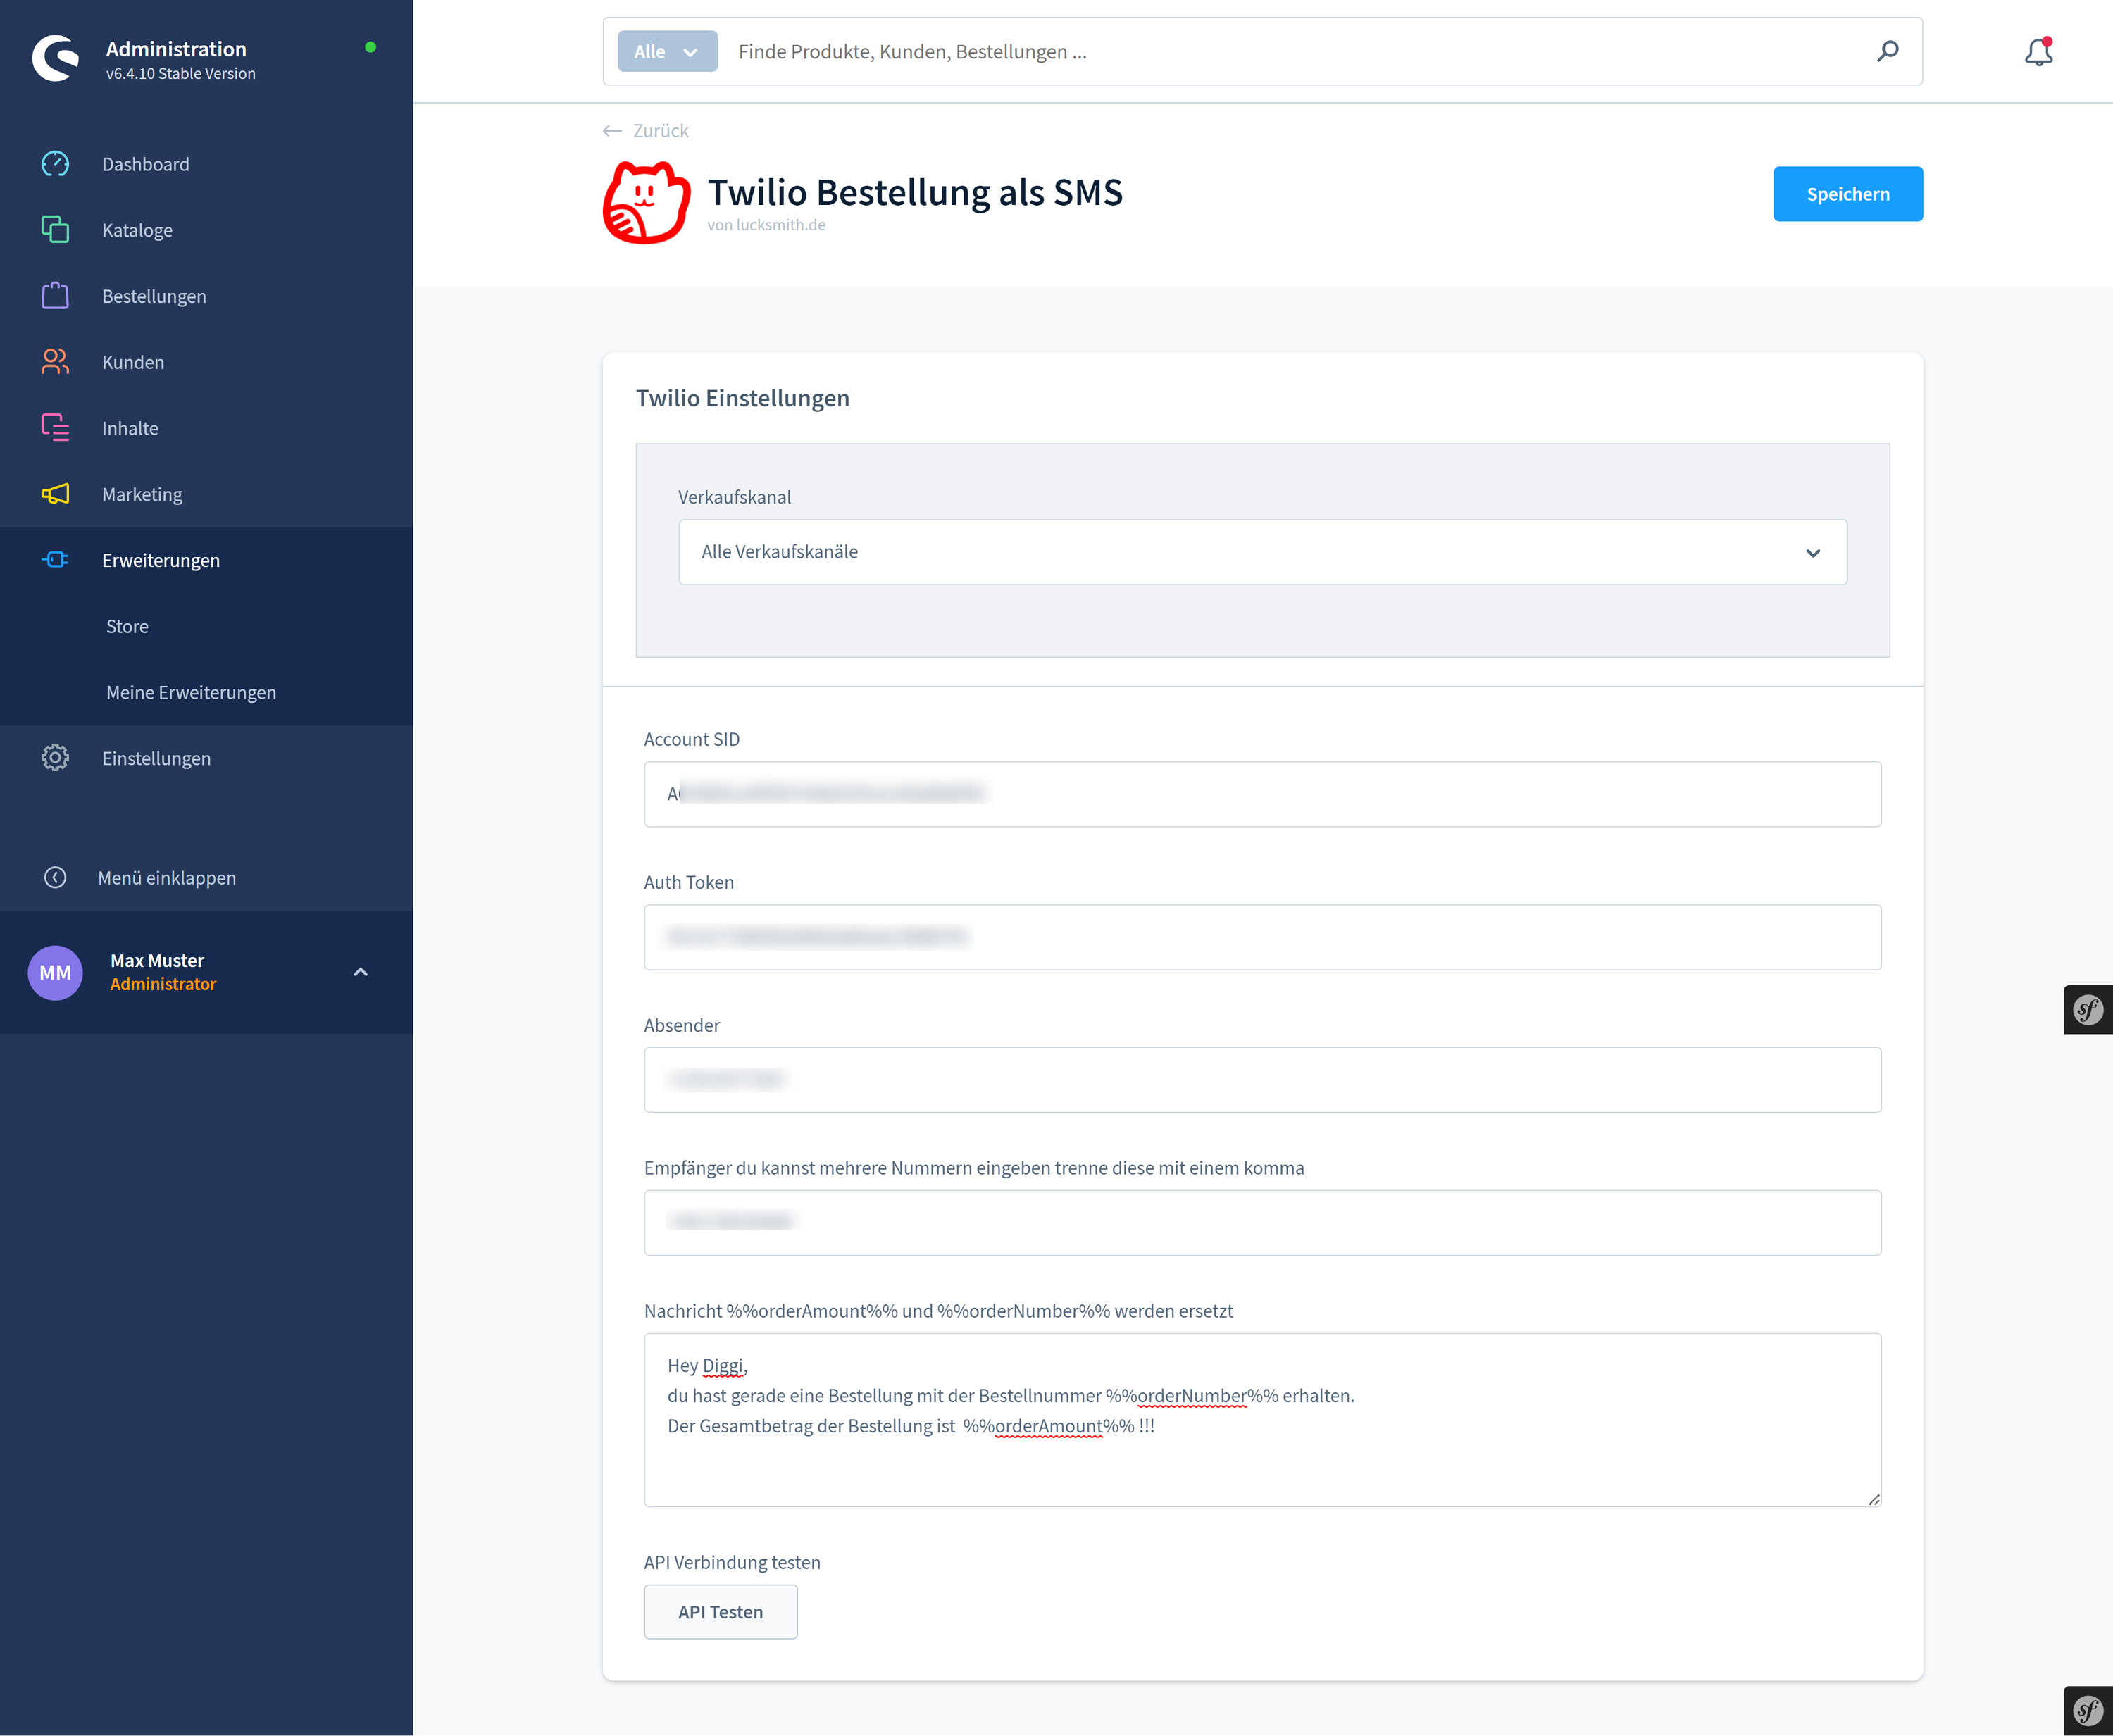Click the Zurück link
The width and height of the screenshot is (2113, 1736).
click(x=661, y=131)
